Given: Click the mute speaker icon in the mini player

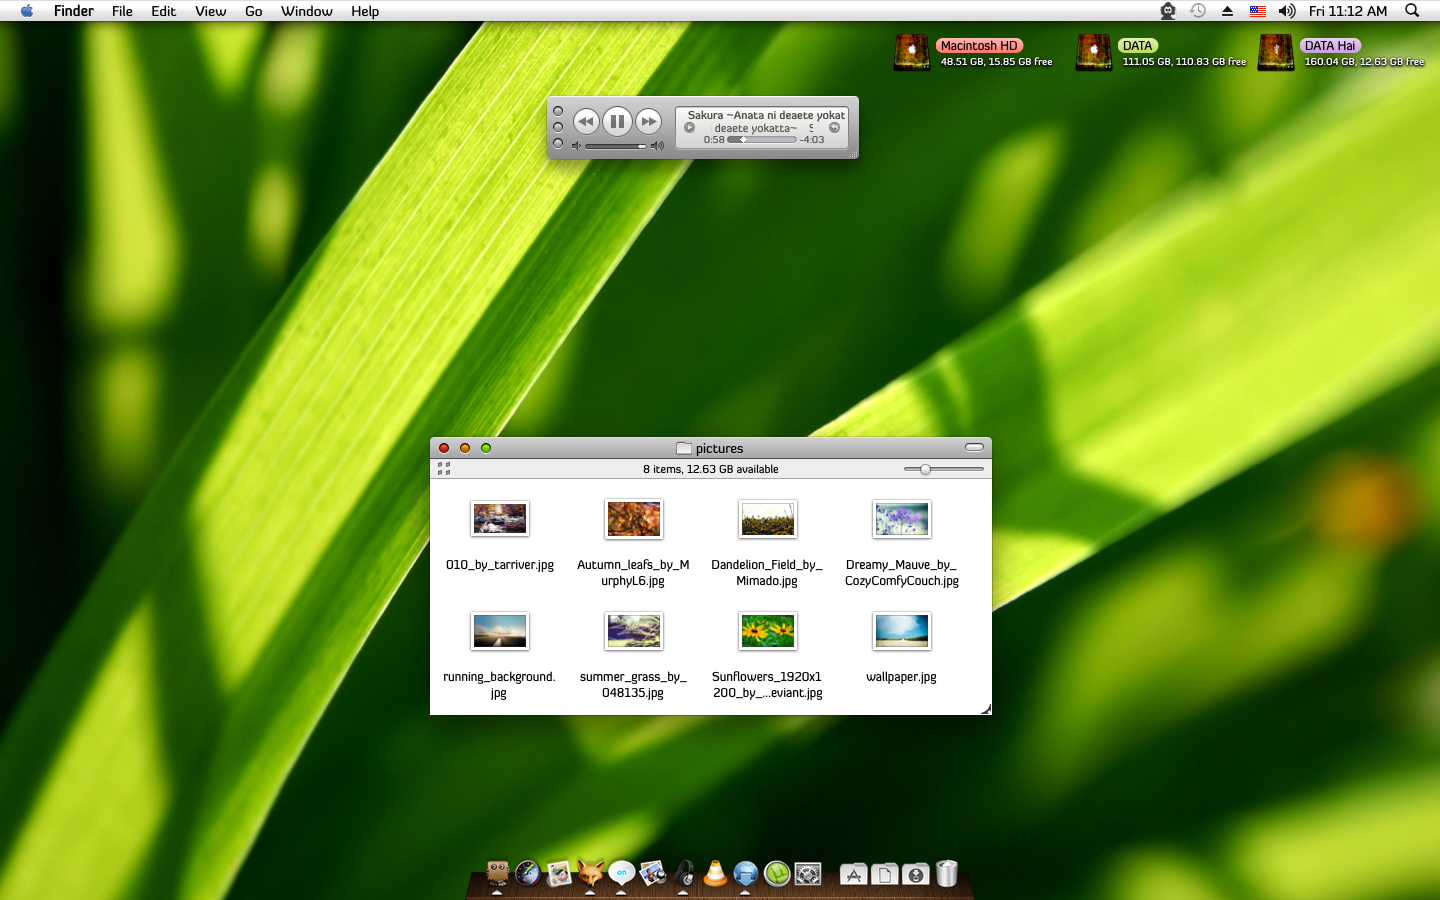Looking at the screenshot, I should point(576,146).
